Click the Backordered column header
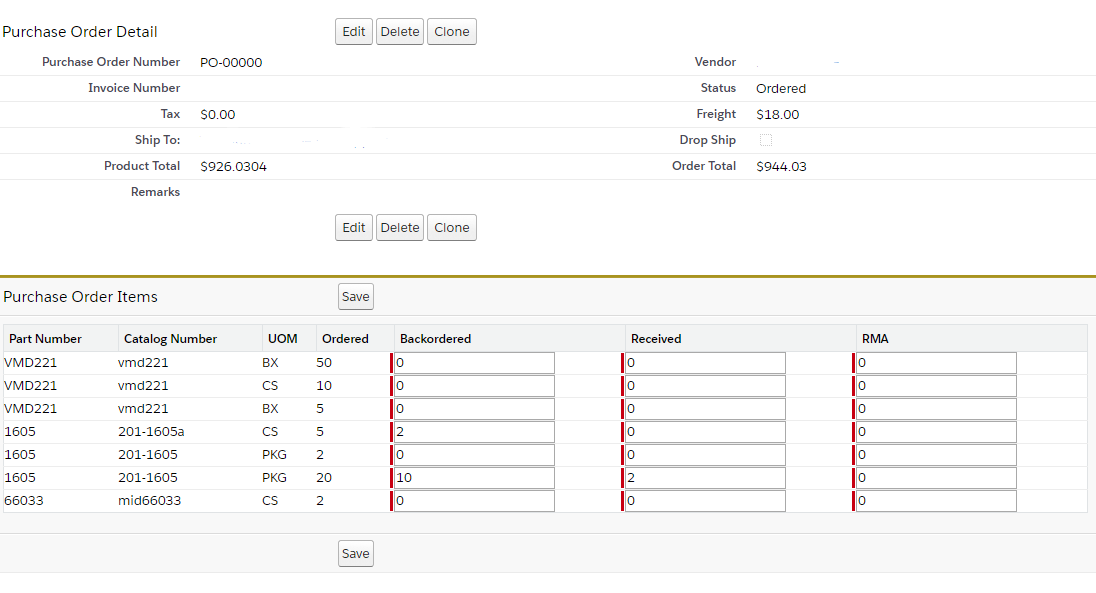This screenshot has width=1096, height=593. 435,339
